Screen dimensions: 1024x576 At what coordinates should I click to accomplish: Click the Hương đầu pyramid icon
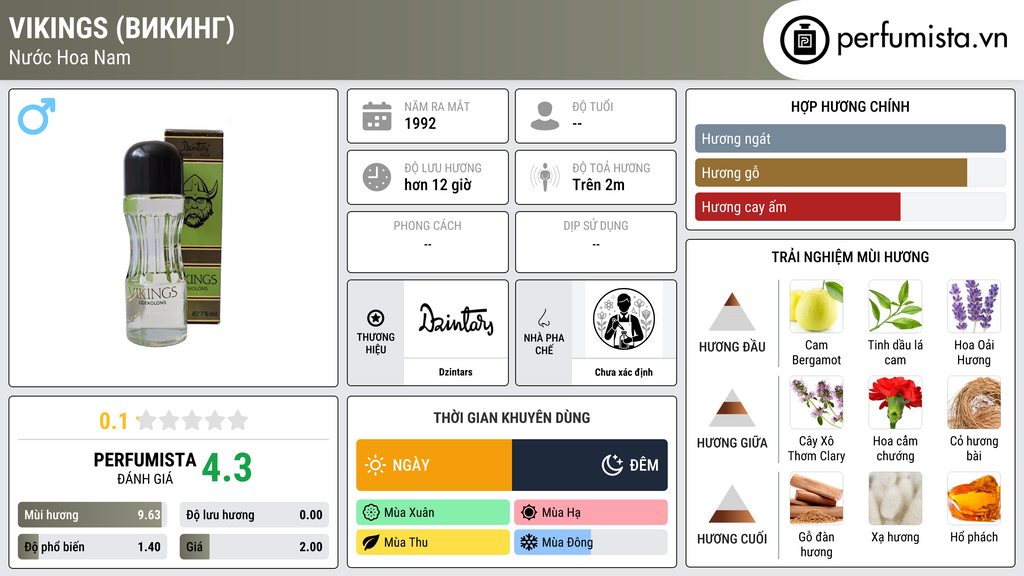(732, 312)
